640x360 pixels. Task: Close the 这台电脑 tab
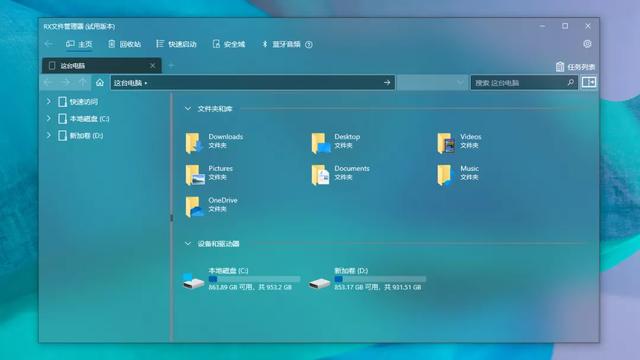(153, 65)
